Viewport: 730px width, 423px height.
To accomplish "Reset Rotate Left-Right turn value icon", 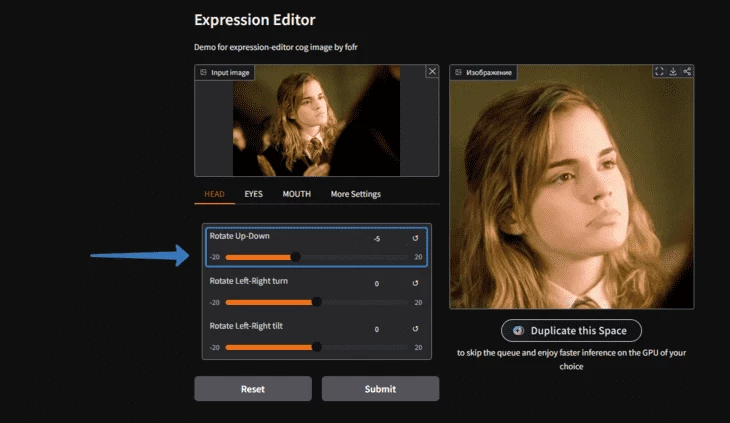I will (415, 283).
